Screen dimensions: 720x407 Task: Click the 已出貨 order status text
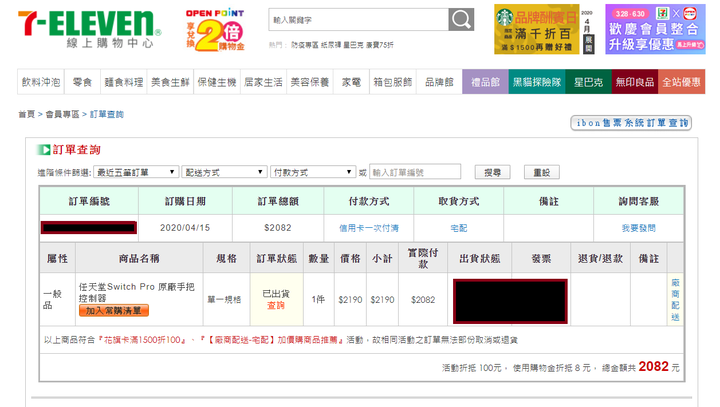[x=276, y=294]
